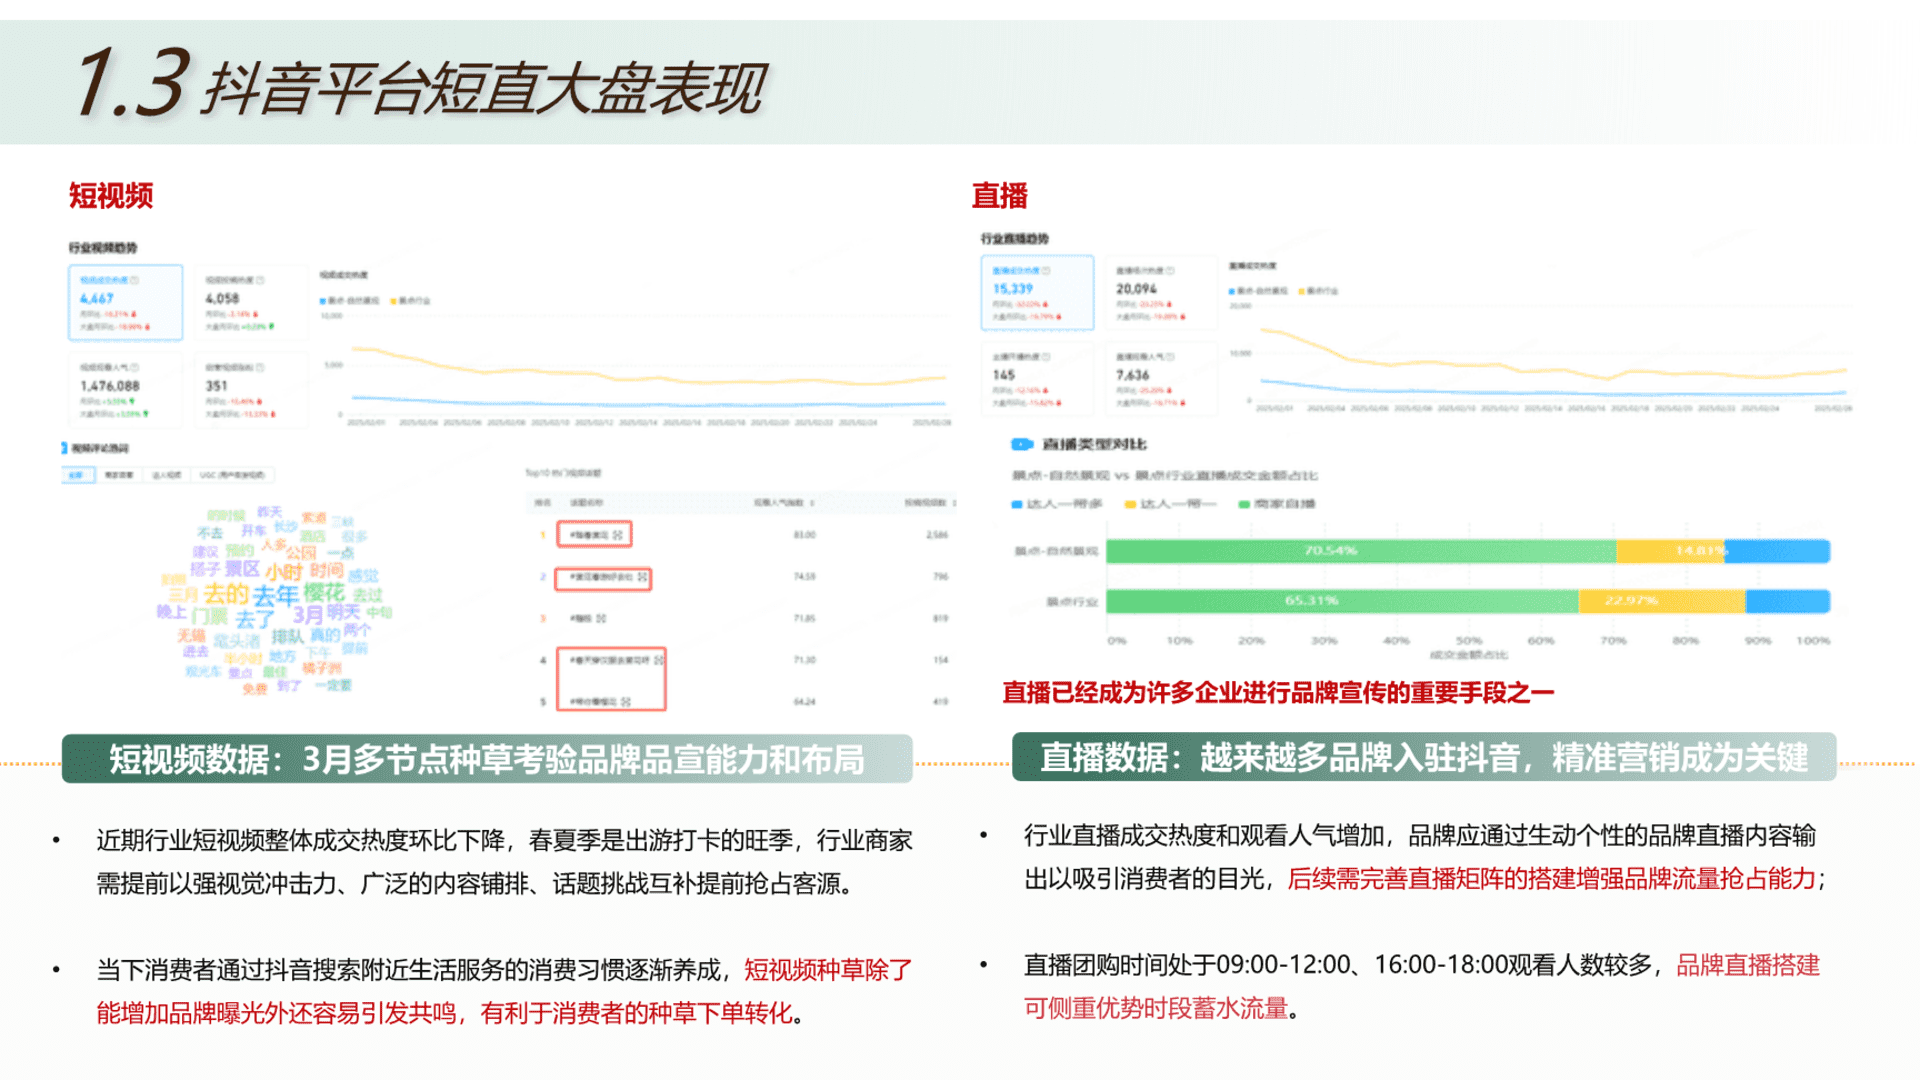Click the 直播类型对比 chart title
This screenshot has width=1920, height=1080.
[x=1094, y=444]
